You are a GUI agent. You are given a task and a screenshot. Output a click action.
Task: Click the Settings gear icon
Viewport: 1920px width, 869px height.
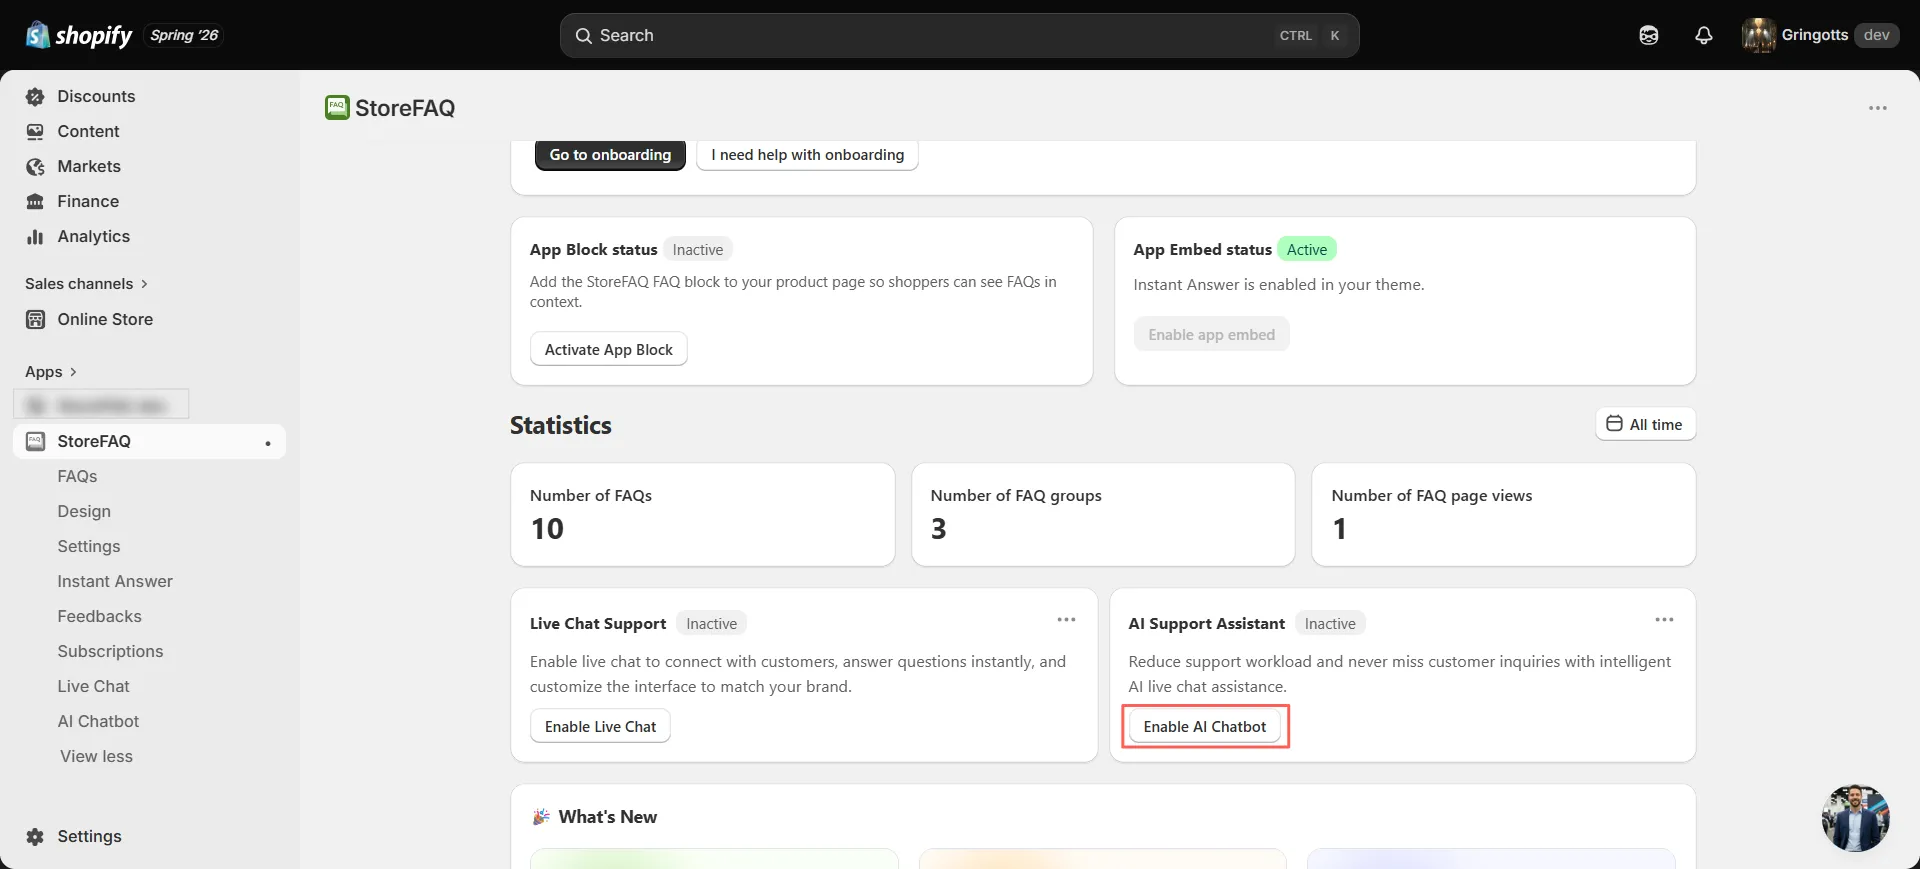point(35,836)
